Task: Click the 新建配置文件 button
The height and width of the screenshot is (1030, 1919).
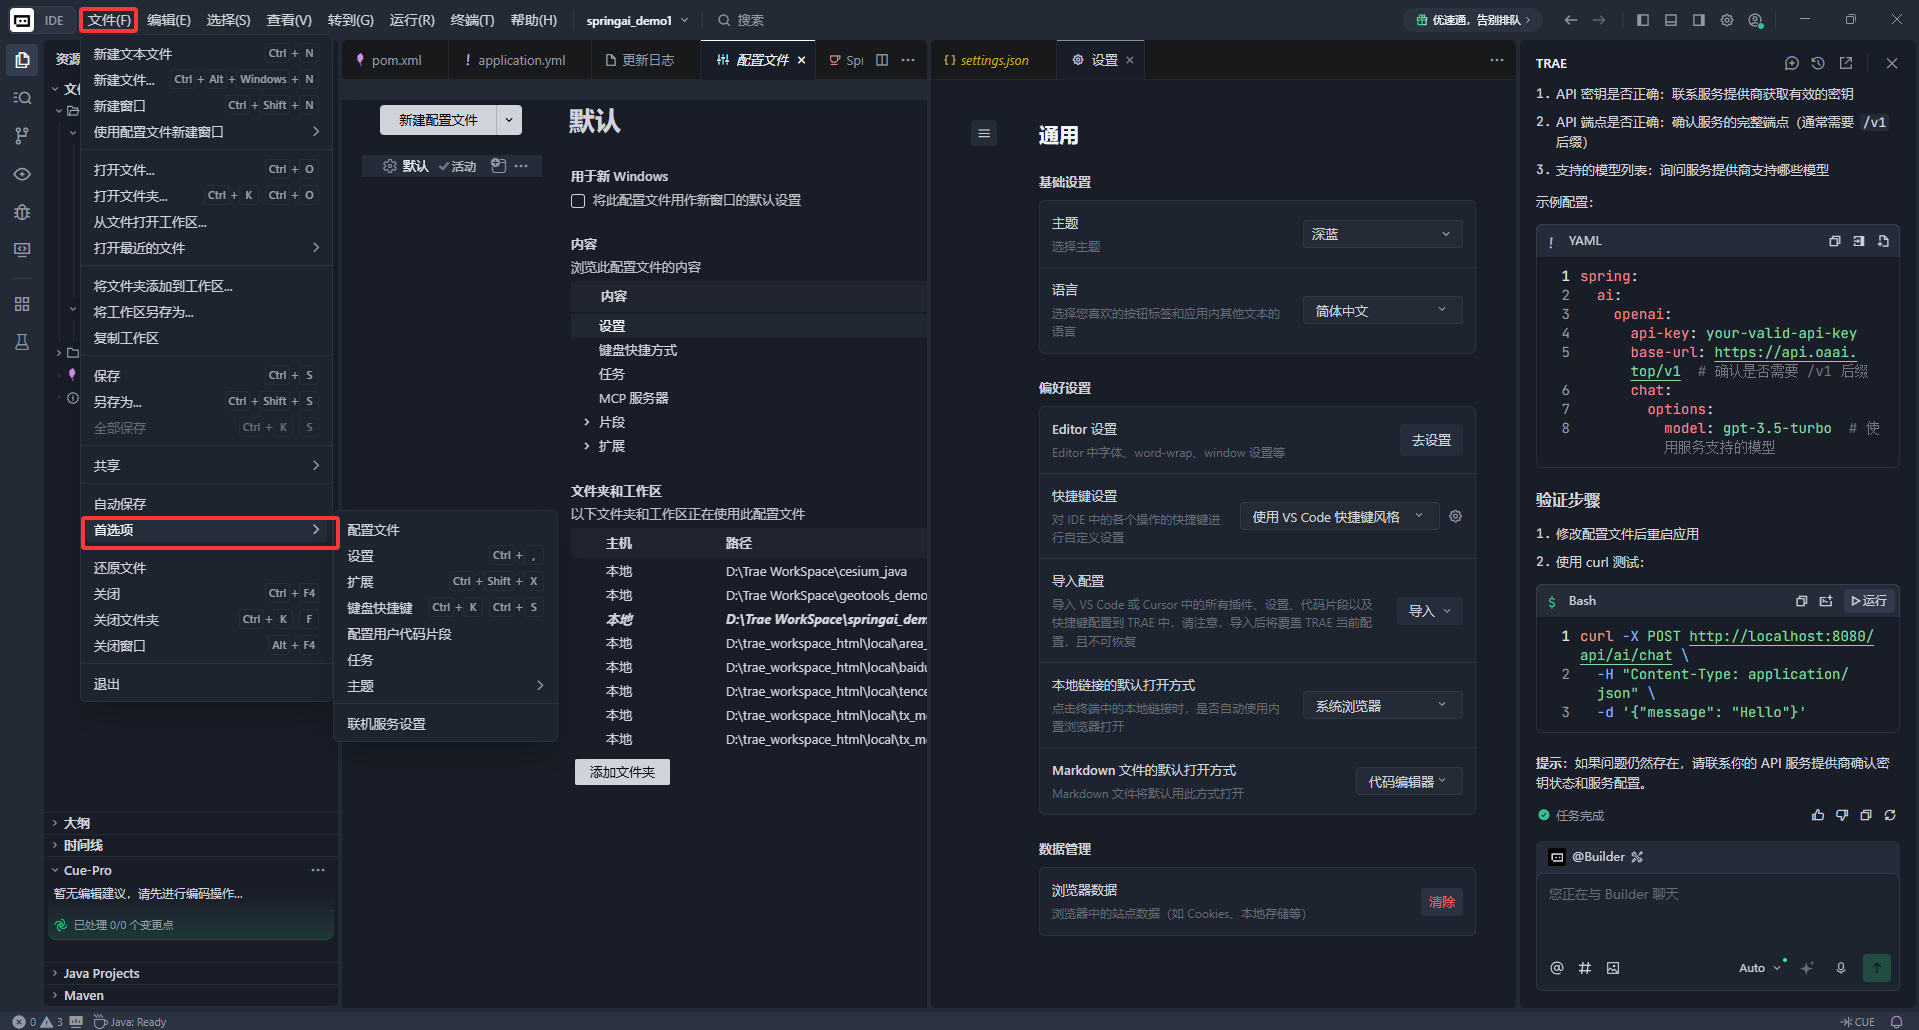Action: [438, 120]
